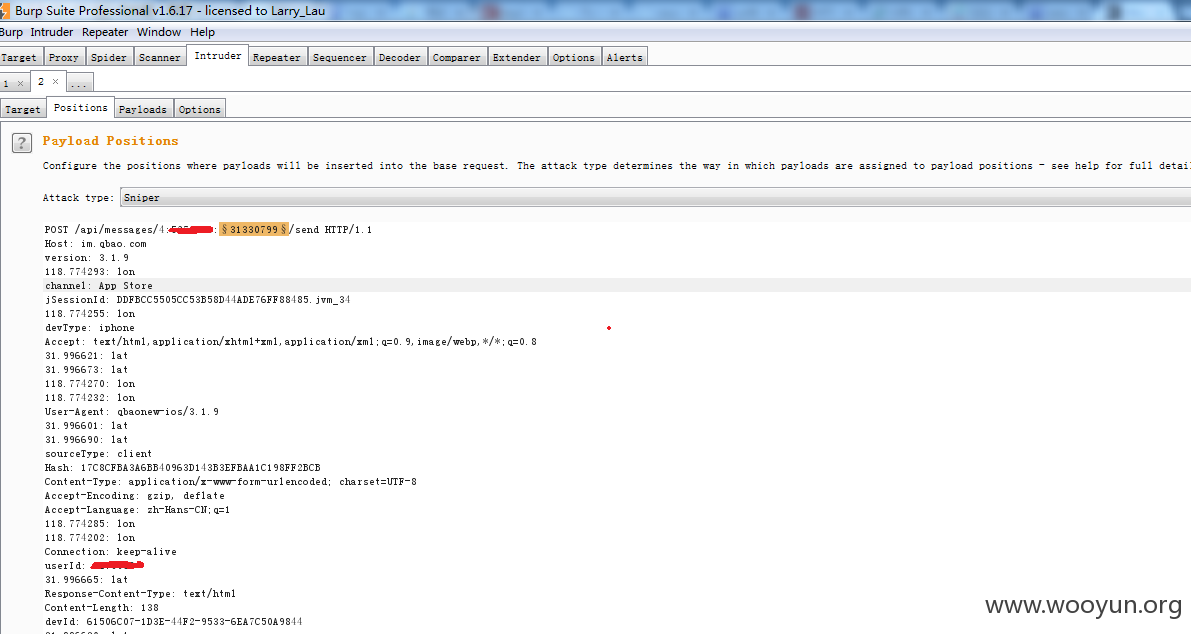Click the 31.996601: lat line
Screen dimensions: 1191x634
pyautogui.click(x=87, y=425)
